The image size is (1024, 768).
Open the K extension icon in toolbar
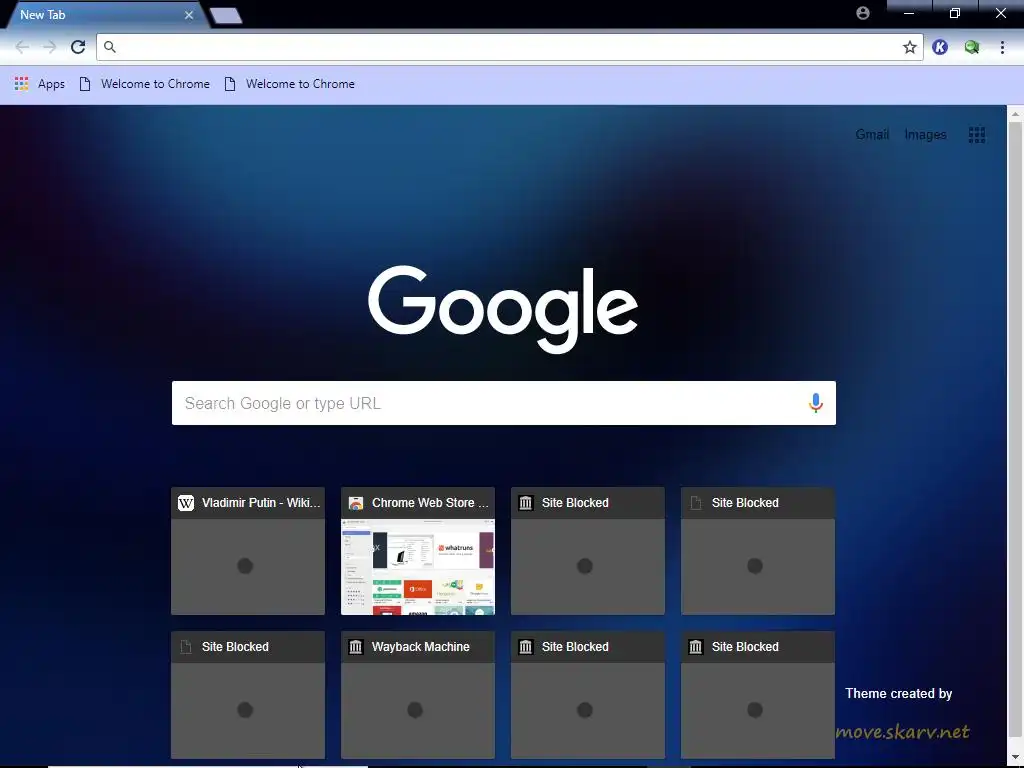940,47
